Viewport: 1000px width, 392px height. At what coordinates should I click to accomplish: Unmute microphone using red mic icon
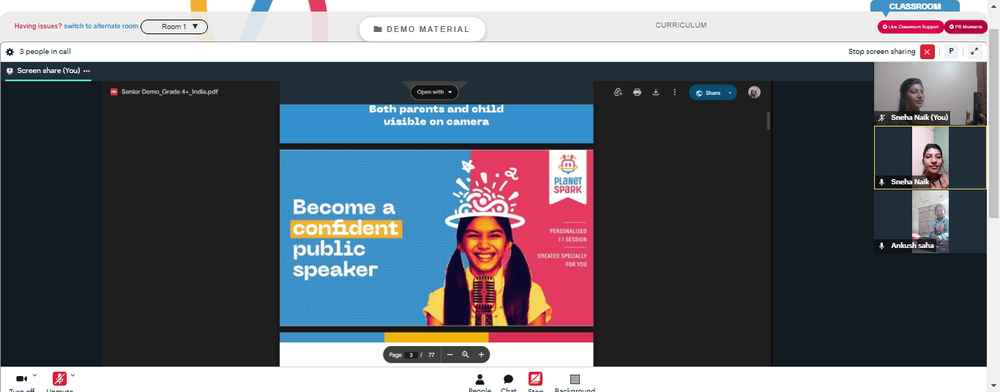pyautogui.click(x=59, y=379)
